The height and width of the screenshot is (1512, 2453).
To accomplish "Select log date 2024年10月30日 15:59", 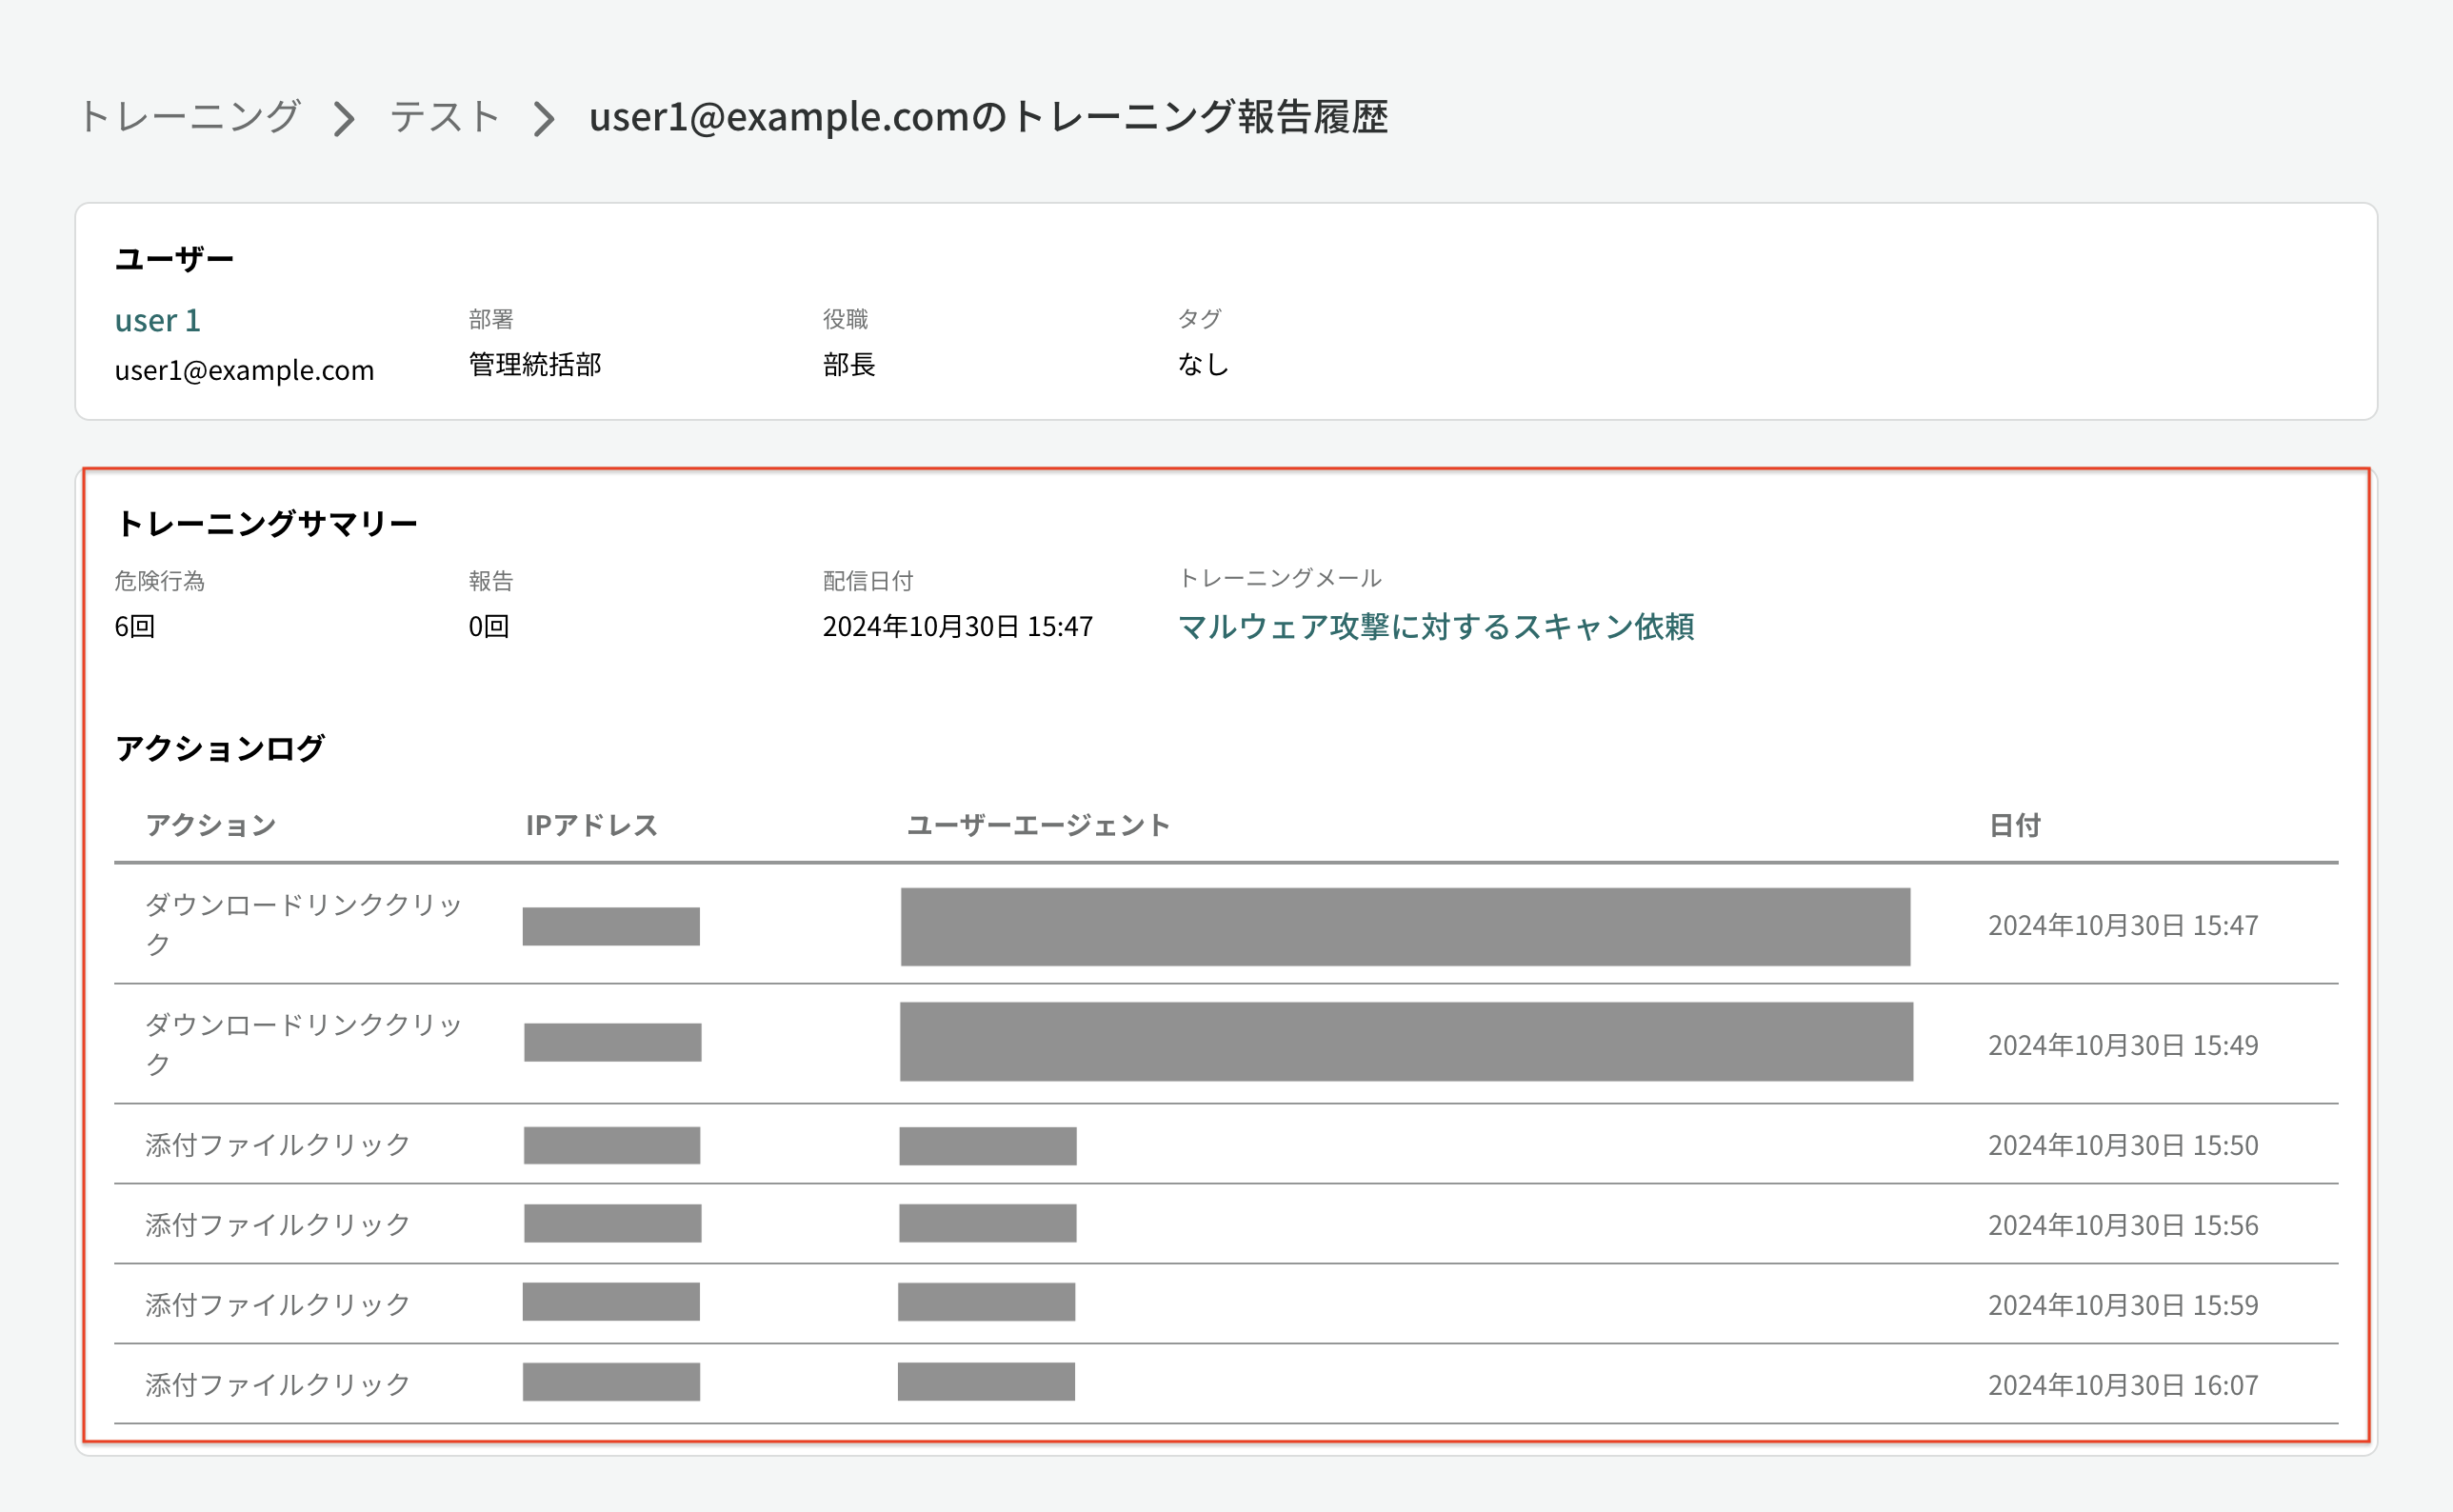I will click(2123, 1305).
